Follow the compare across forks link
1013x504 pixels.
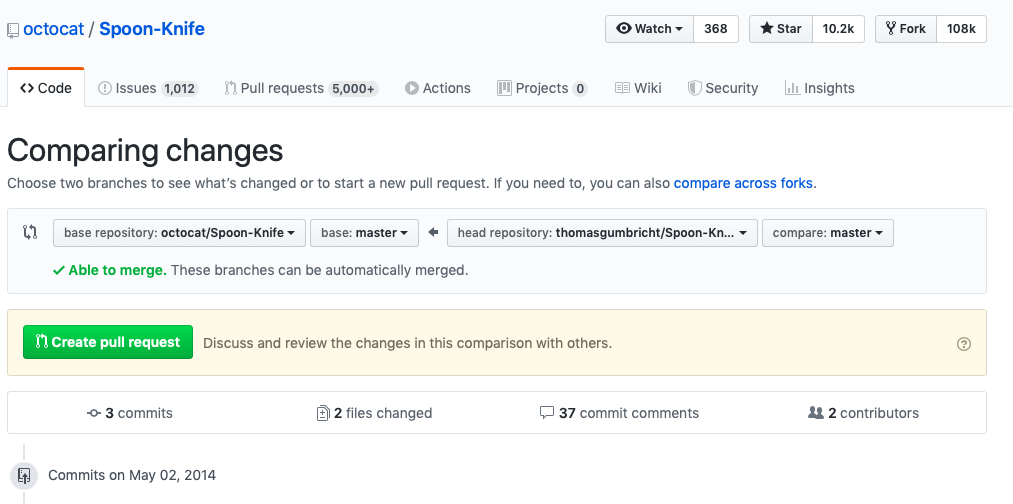point(743,183)
